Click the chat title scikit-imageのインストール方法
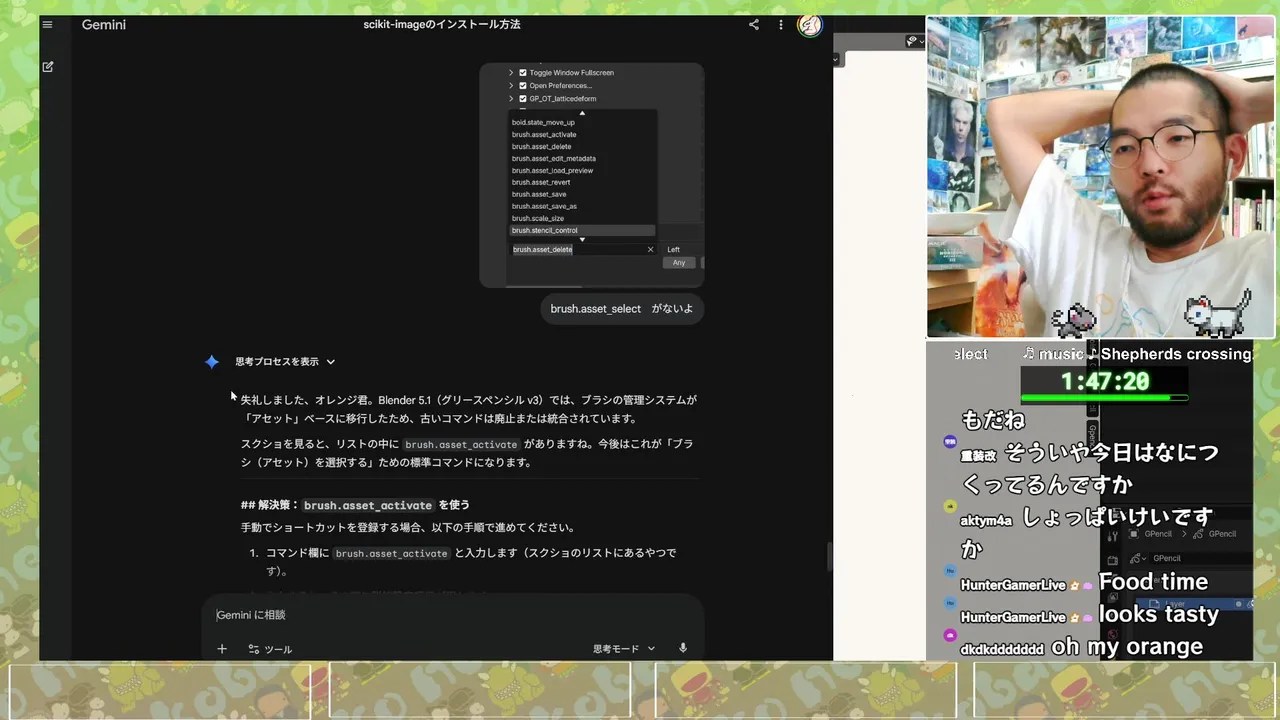The width and height of the screenshot is (1280, 720). click(441, 24)
